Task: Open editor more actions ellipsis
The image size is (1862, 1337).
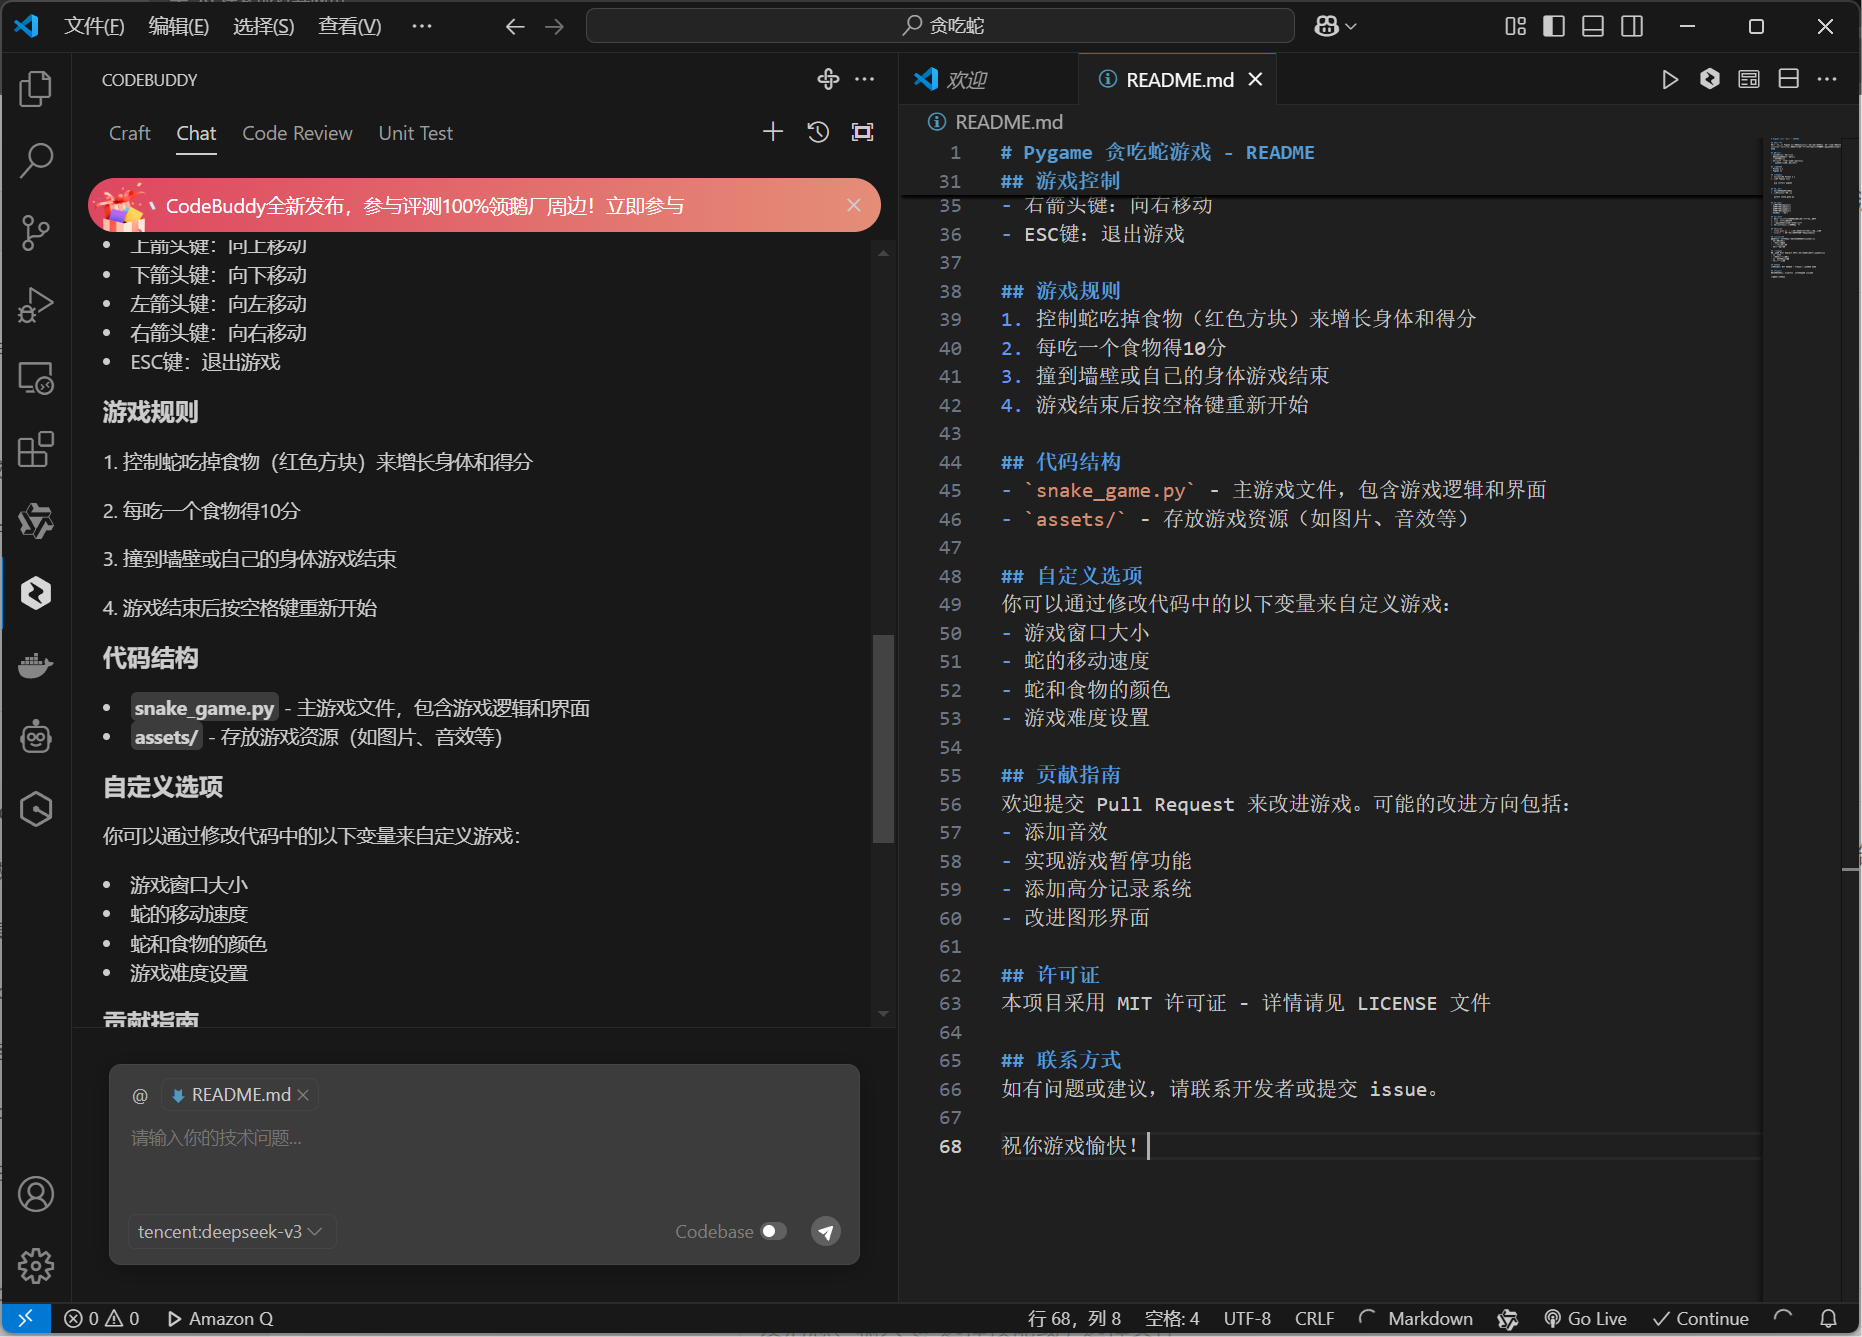Action: (x=1827, y=79)
